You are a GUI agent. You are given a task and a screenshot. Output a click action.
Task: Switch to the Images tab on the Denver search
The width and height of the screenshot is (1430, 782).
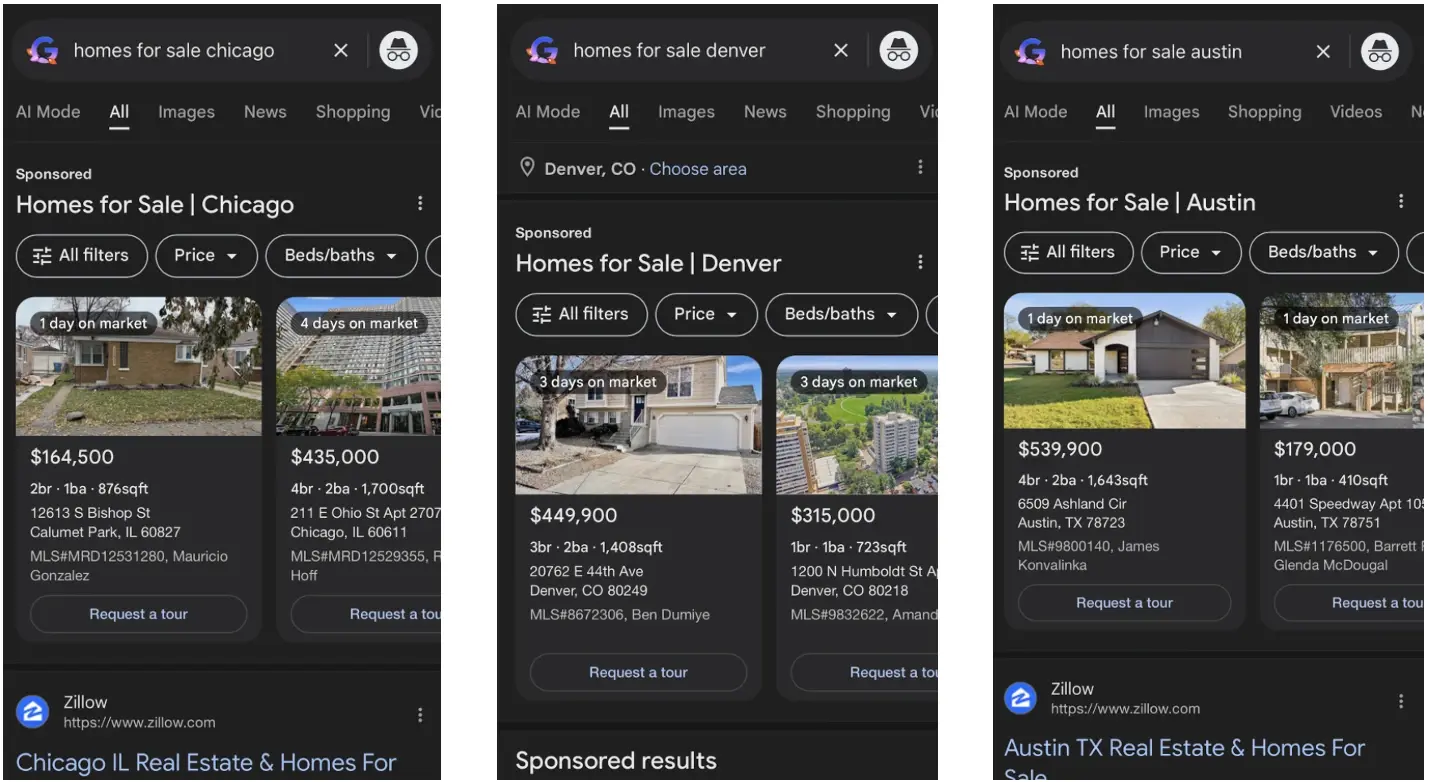tap(686, 112)
